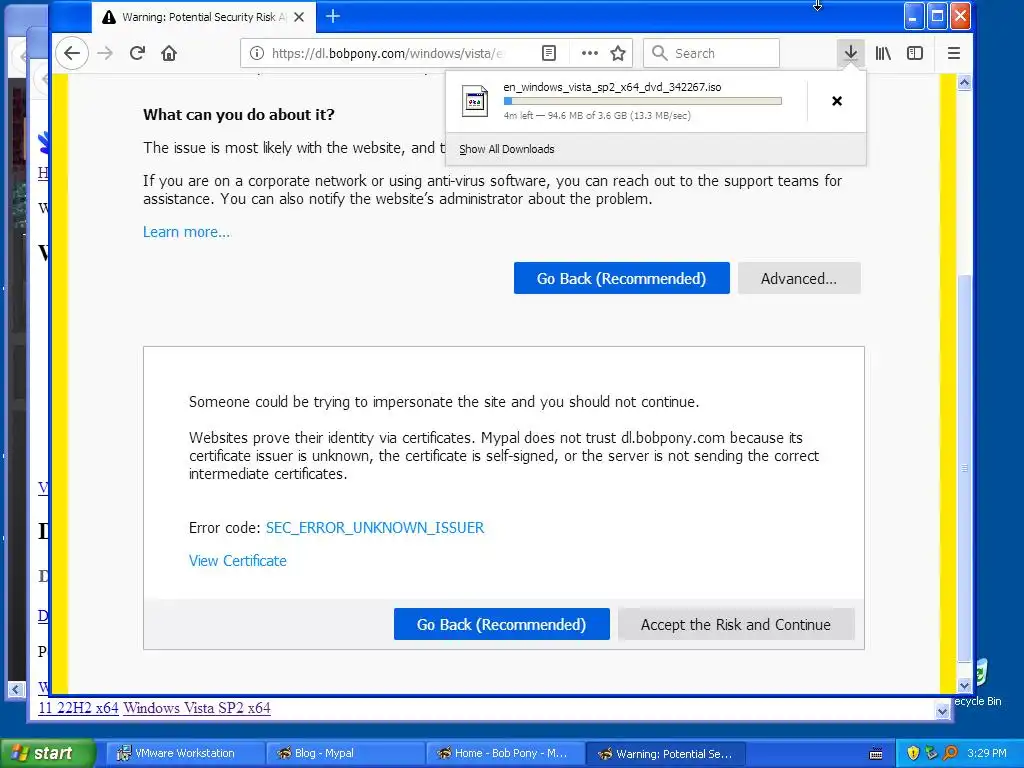Open the home page via the house icon

(169, 53)
